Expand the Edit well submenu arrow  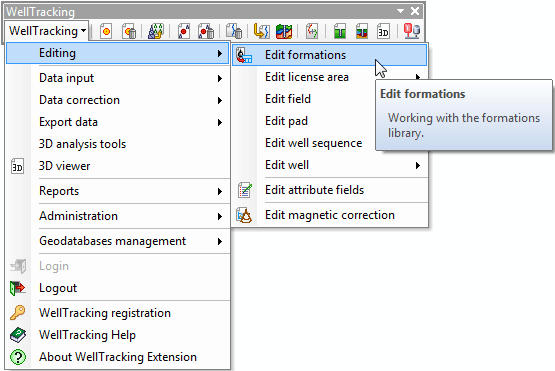point(418,165)
